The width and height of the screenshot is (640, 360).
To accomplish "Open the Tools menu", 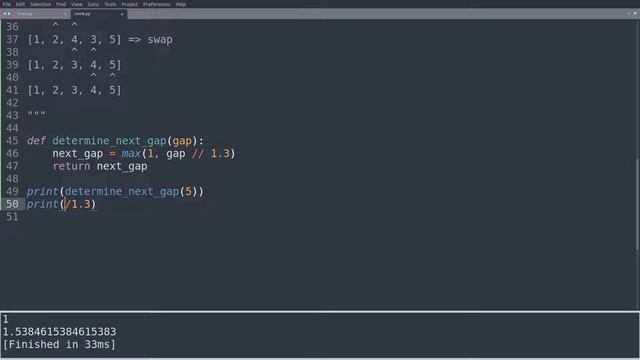I will (x=110, y=4).
